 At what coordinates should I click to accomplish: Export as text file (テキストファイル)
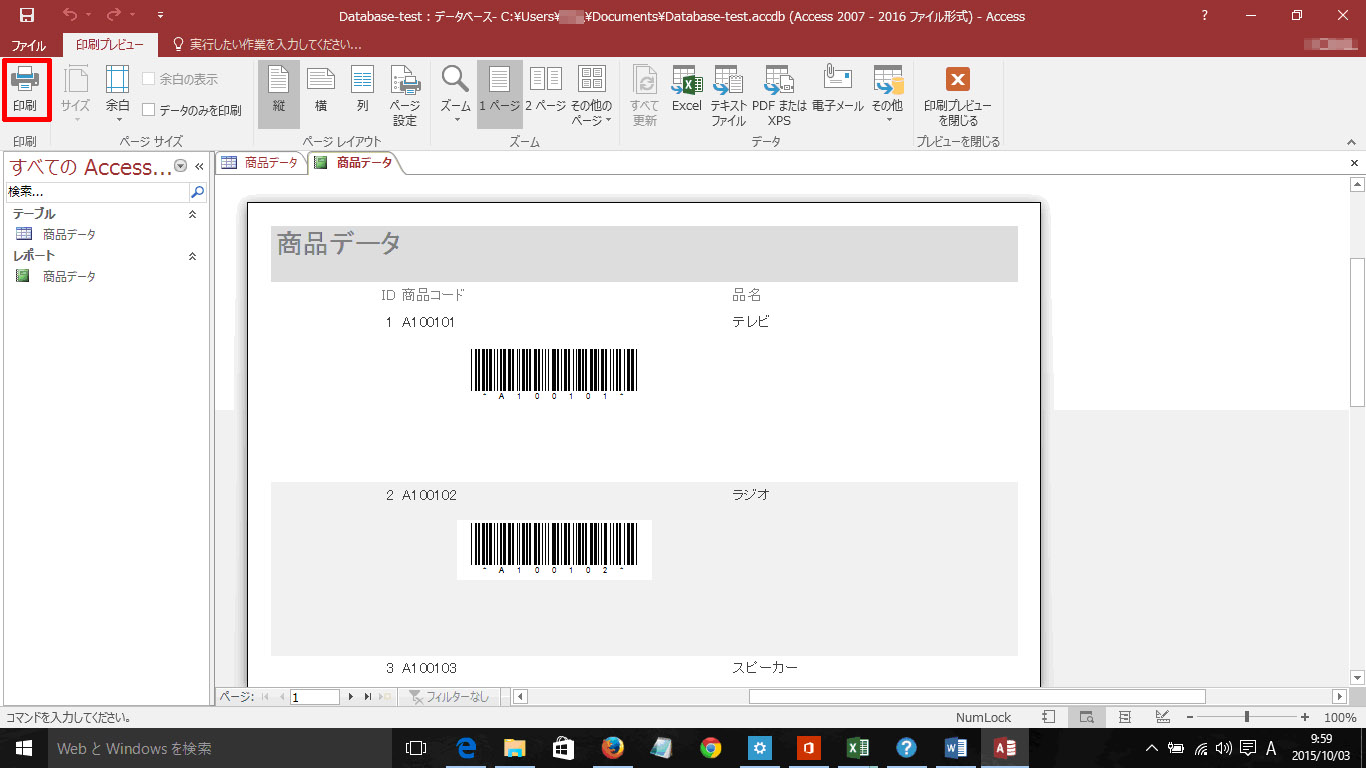(729, 95)
